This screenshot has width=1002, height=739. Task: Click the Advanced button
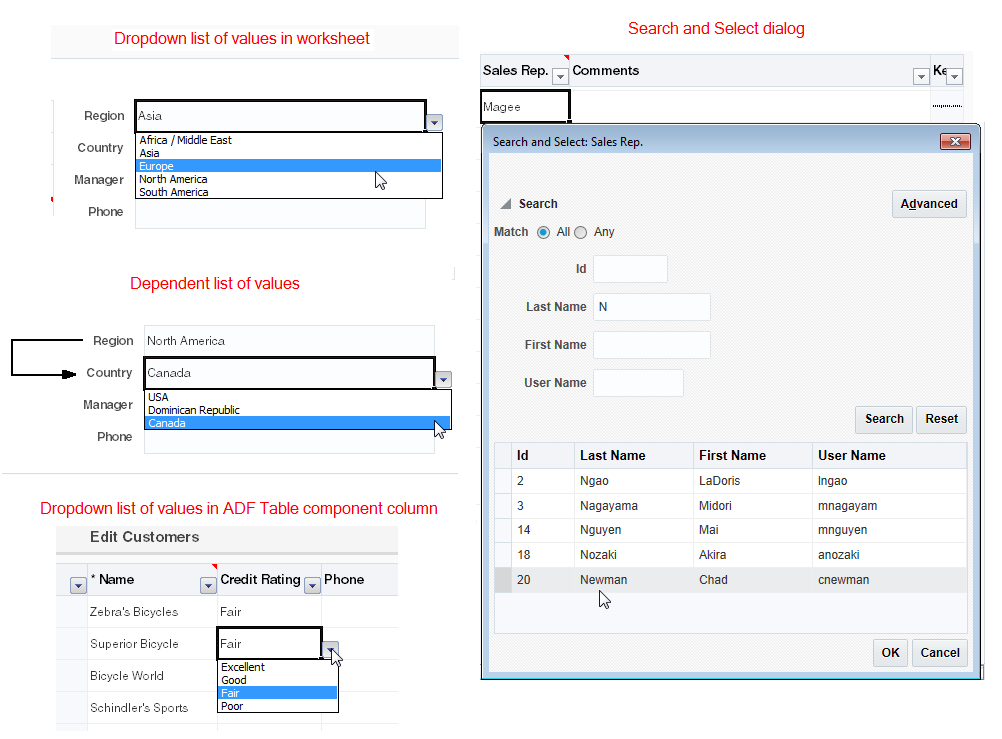click(929, 204)
